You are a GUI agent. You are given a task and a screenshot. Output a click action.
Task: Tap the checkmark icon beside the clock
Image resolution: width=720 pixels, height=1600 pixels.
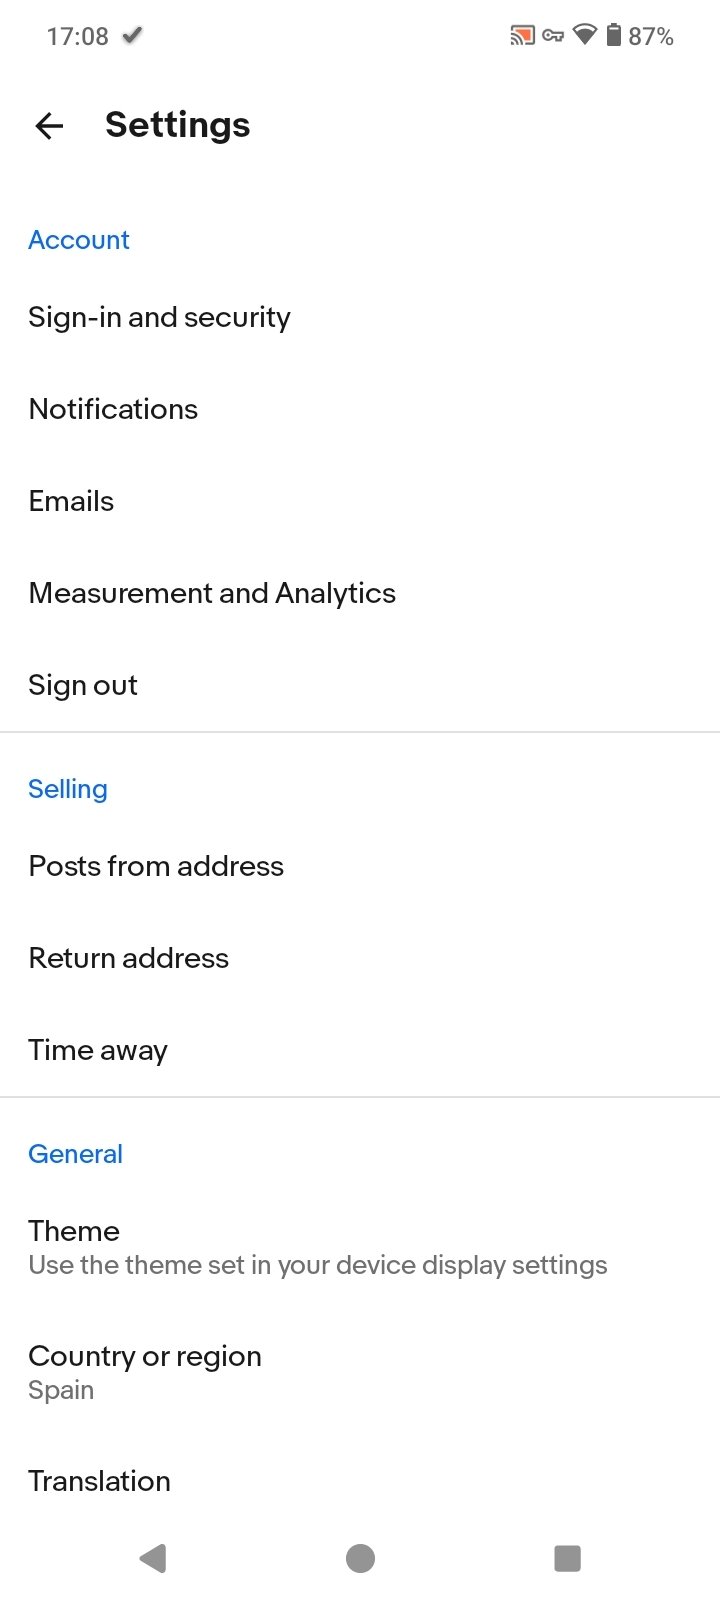(x=132, y=36)
